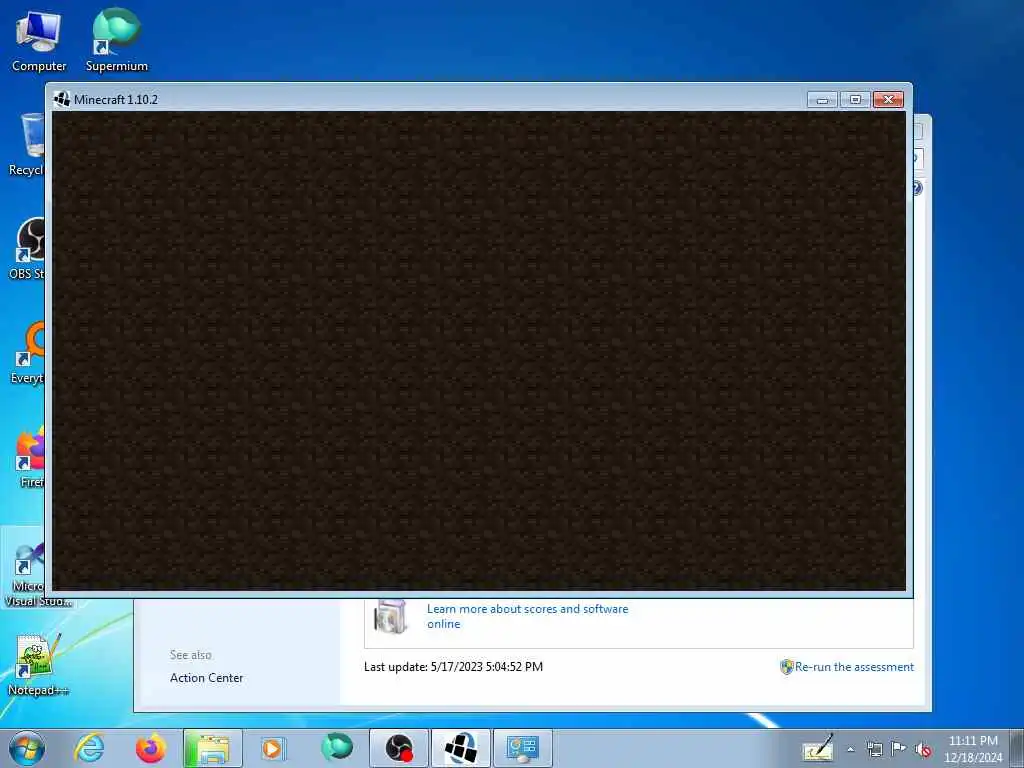Open the Action Center flag tray icon
The width and height of the screenshot is (1024, 768).
(x=899, y=749)
